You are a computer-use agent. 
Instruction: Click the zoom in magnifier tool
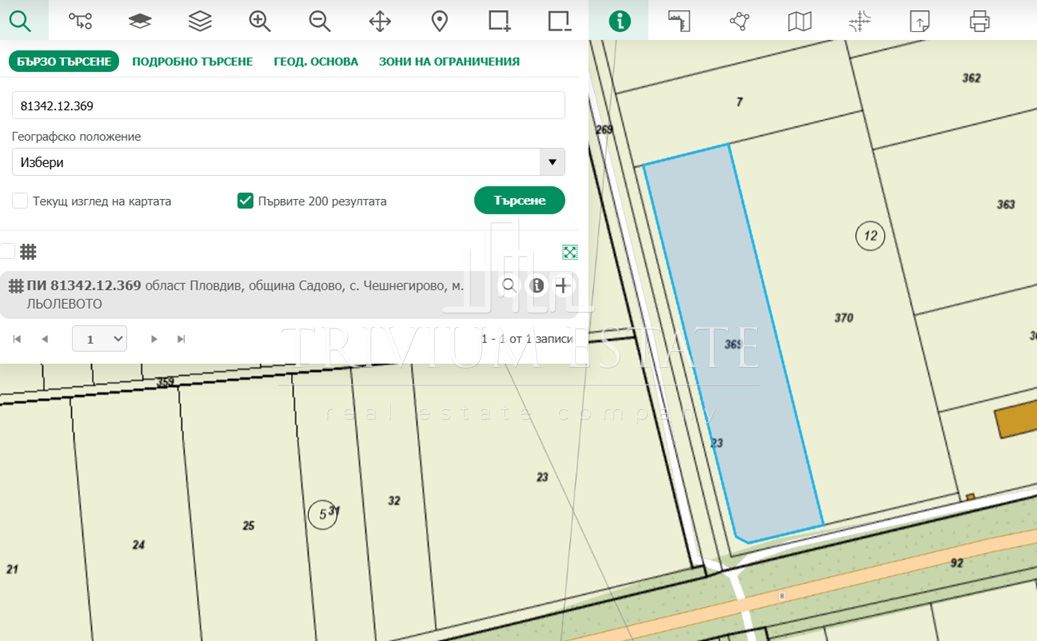[x=260, y=20]
